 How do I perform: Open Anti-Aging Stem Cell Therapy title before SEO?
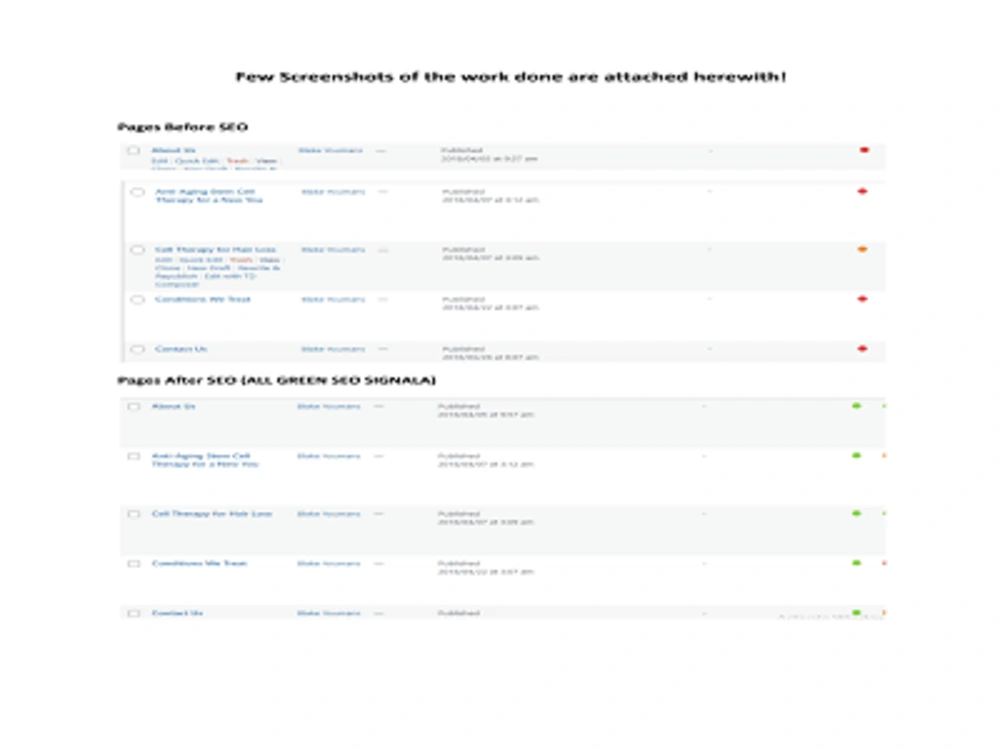(x=209, y=196)
